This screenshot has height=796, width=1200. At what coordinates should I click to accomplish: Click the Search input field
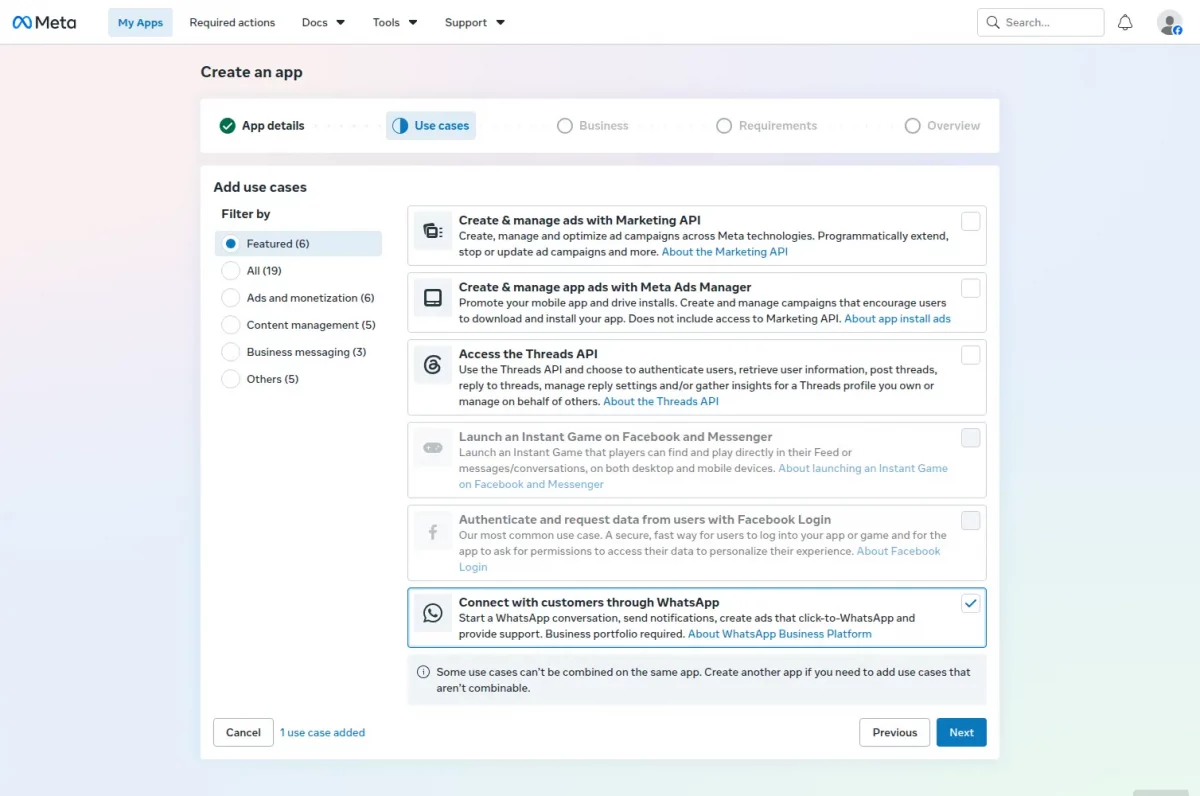(1040, 22)
